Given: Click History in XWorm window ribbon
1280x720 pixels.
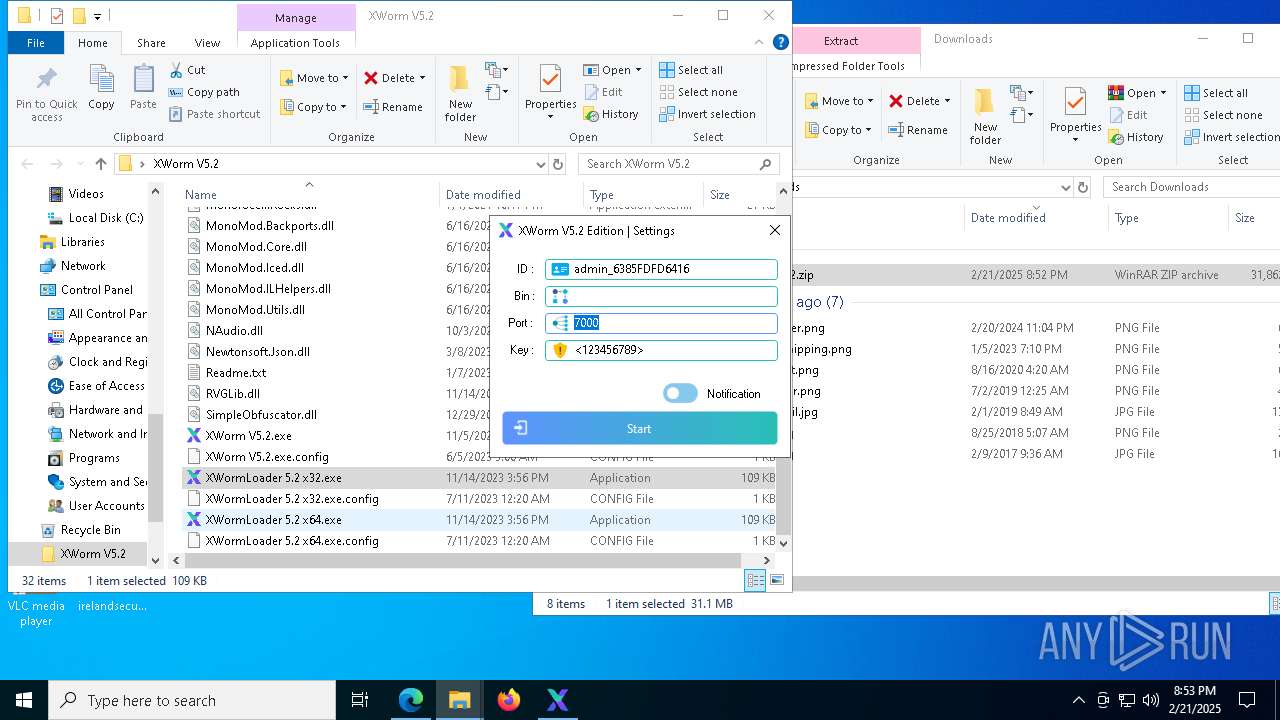Looking at the screenshot, I should 610,114.
